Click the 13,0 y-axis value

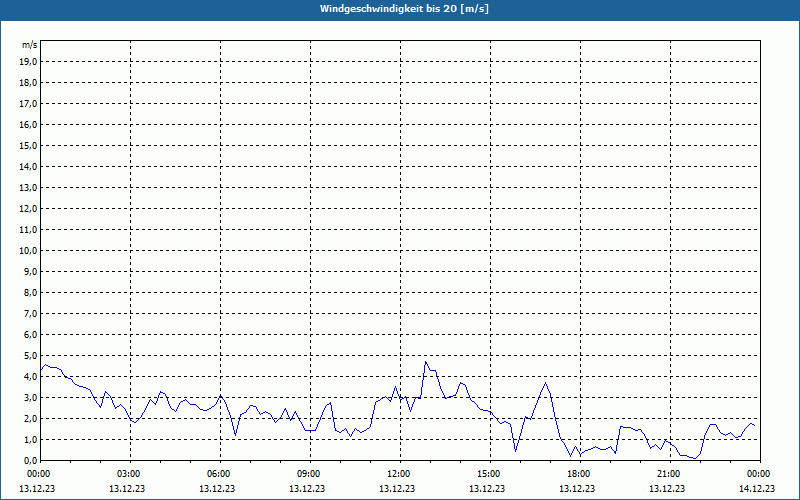point(28,187)
